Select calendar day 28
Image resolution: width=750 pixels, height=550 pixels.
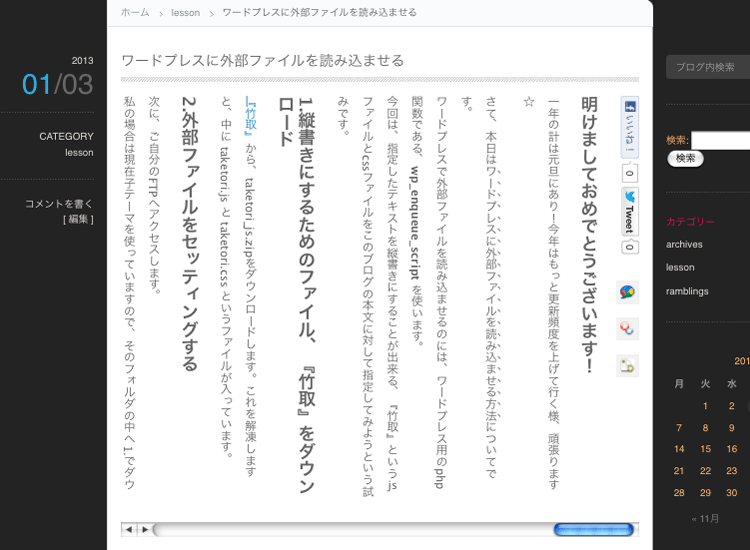pyautogui.click(x=679, y=493)
